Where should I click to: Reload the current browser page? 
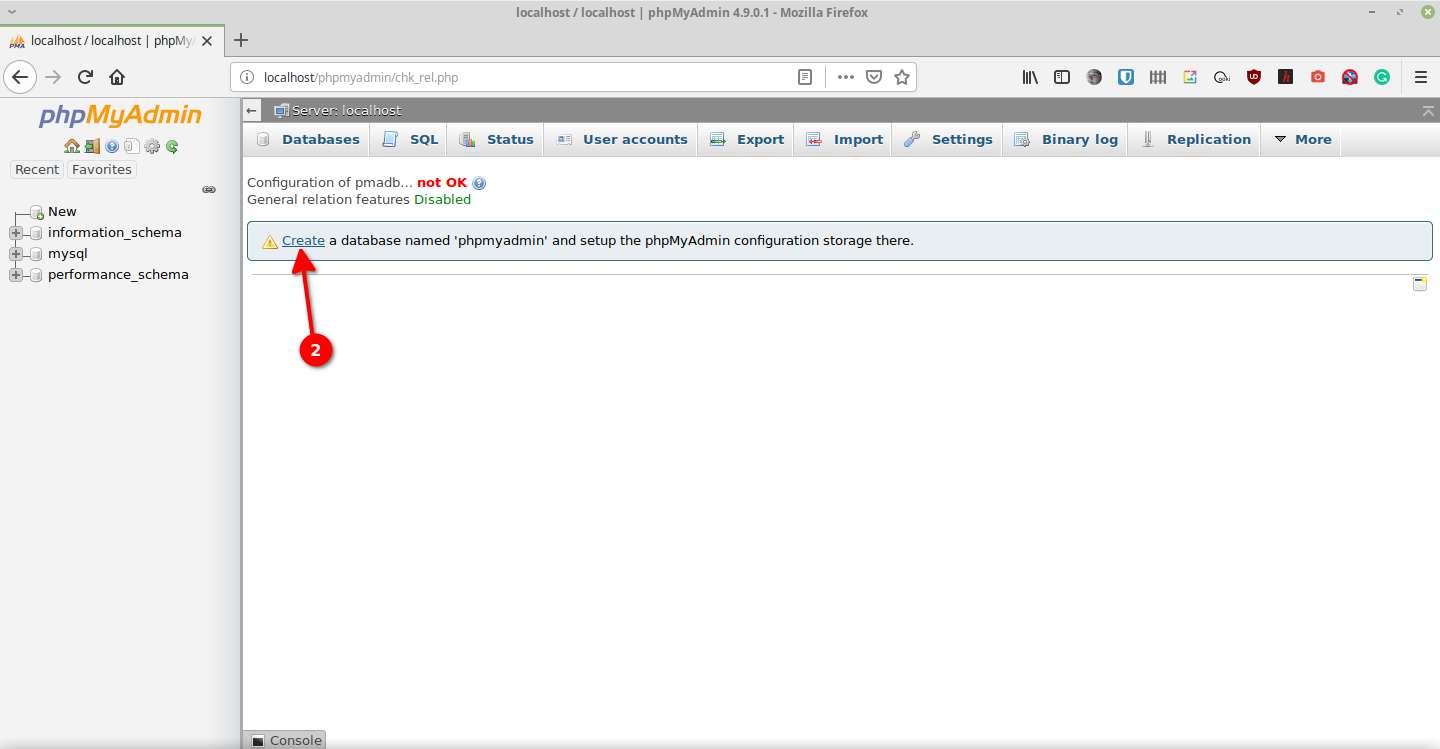click(86, 77)
